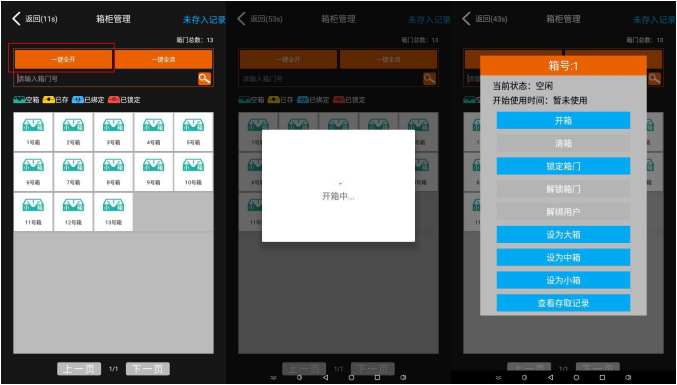Image resolution: width=677 pixels, height=385 pixels.
Task: Click 箱门总数: 13 in left screen
Action: [195, 40]
